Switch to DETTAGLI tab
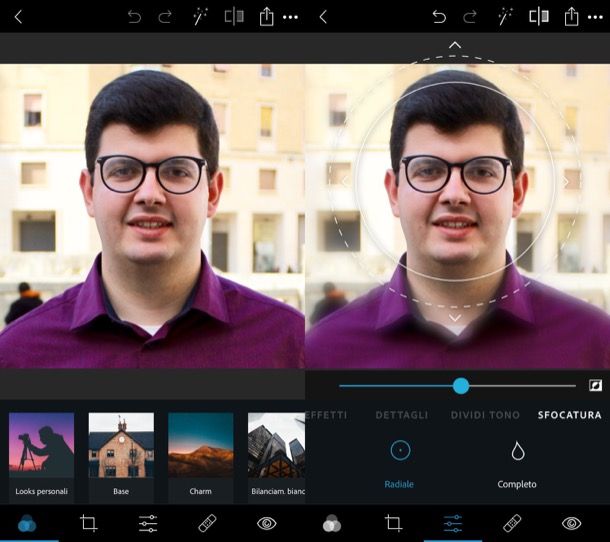 [x=402, y=415]
